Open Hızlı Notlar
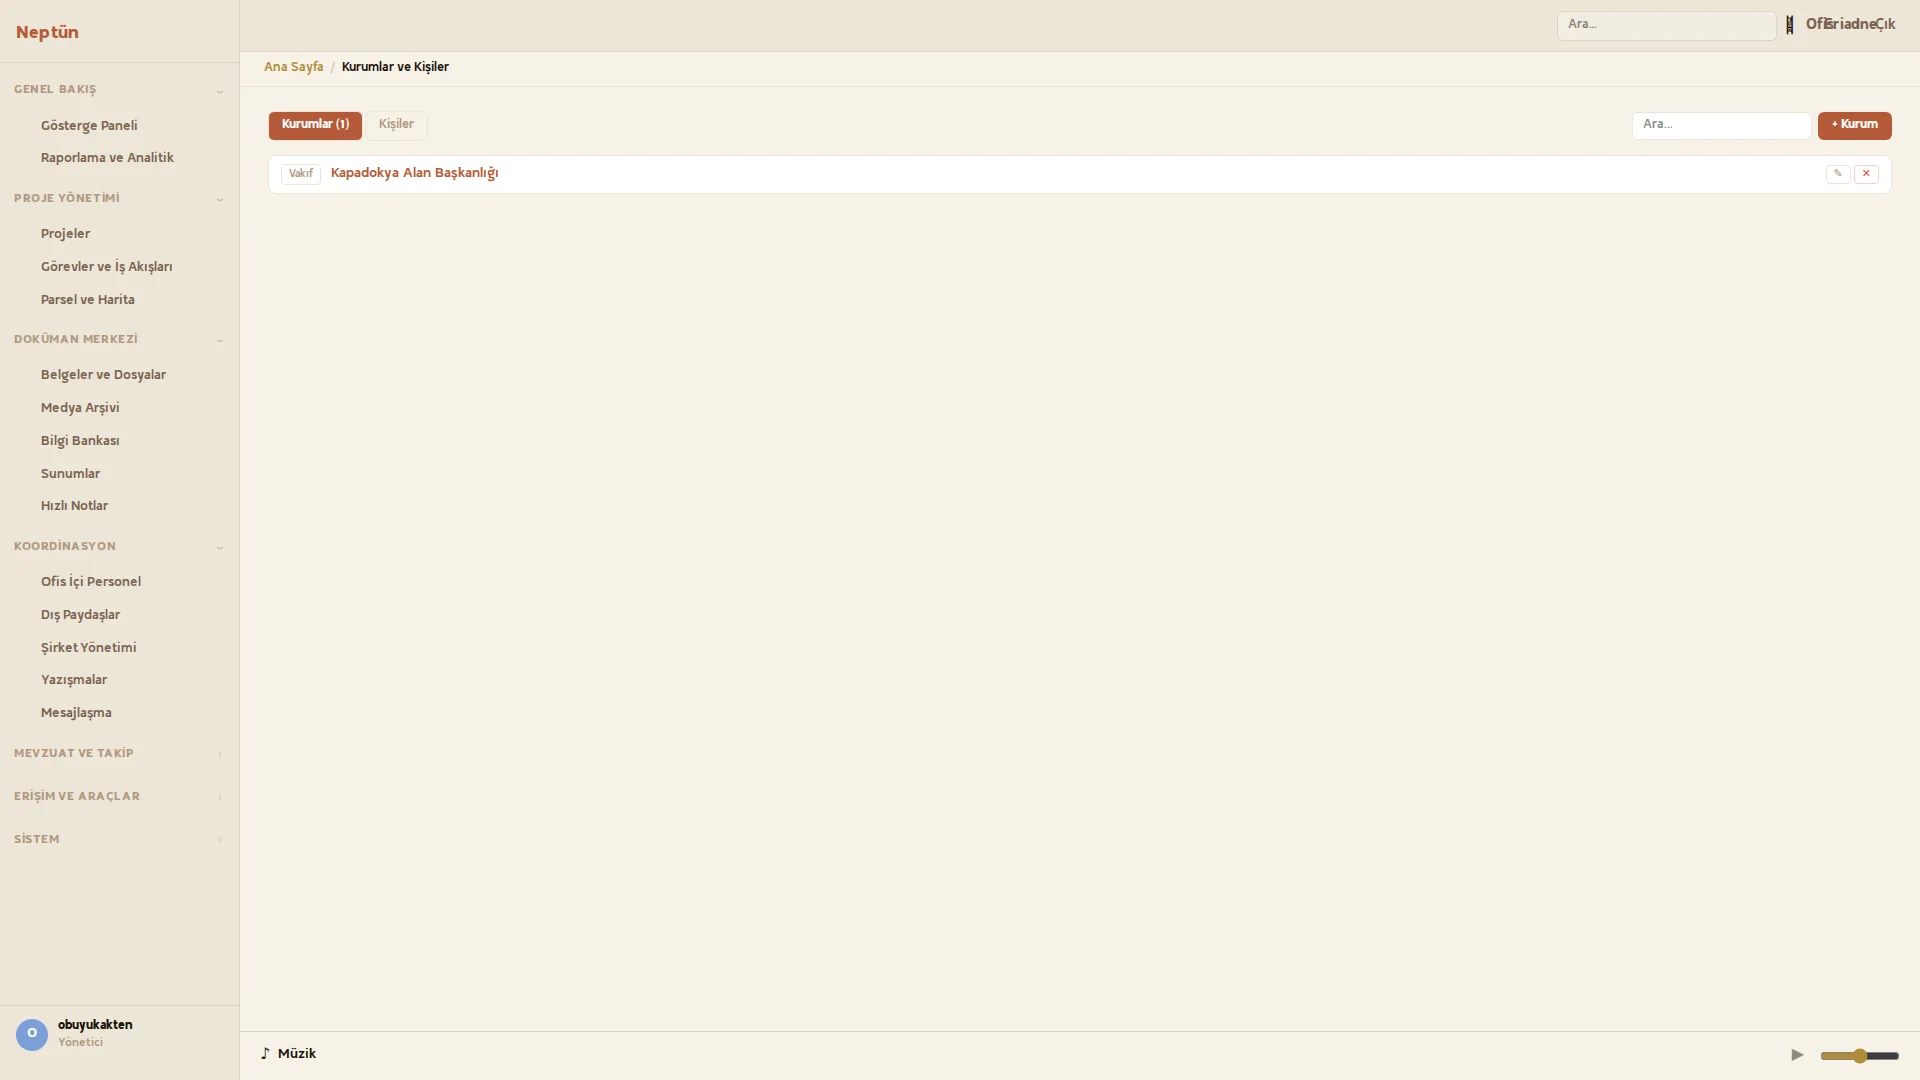Viewport: 1920px width, 1080px height. (74, 506)
